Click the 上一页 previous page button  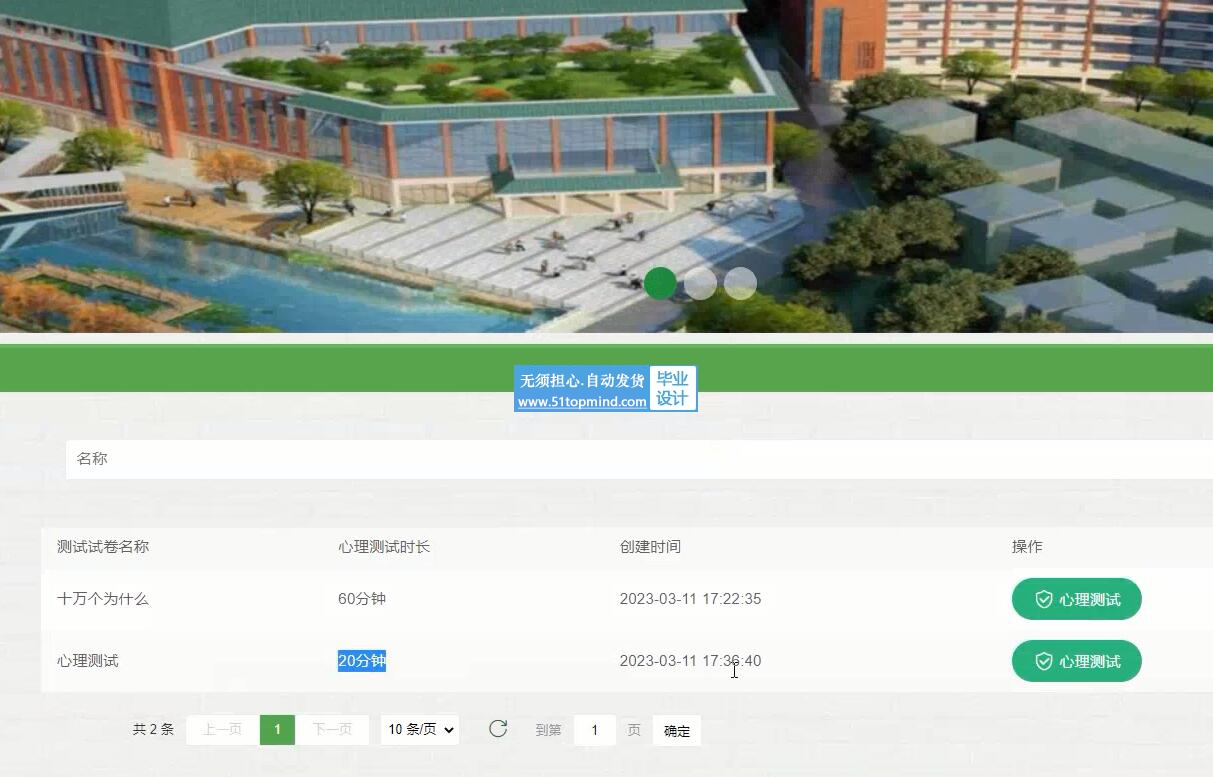coord(222,730)
